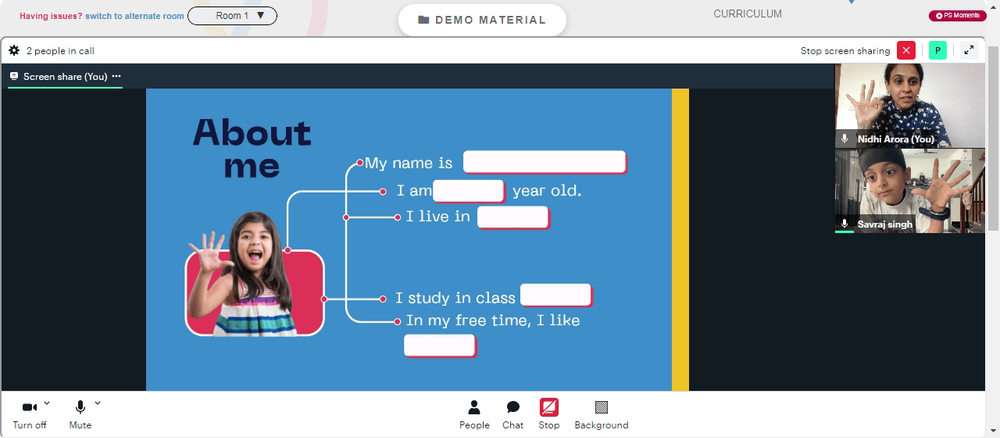Image resolution: width=1000 pixels, height=438 pixels.
Task: Select Savraj singh video thumbnail
Action: 910,191
